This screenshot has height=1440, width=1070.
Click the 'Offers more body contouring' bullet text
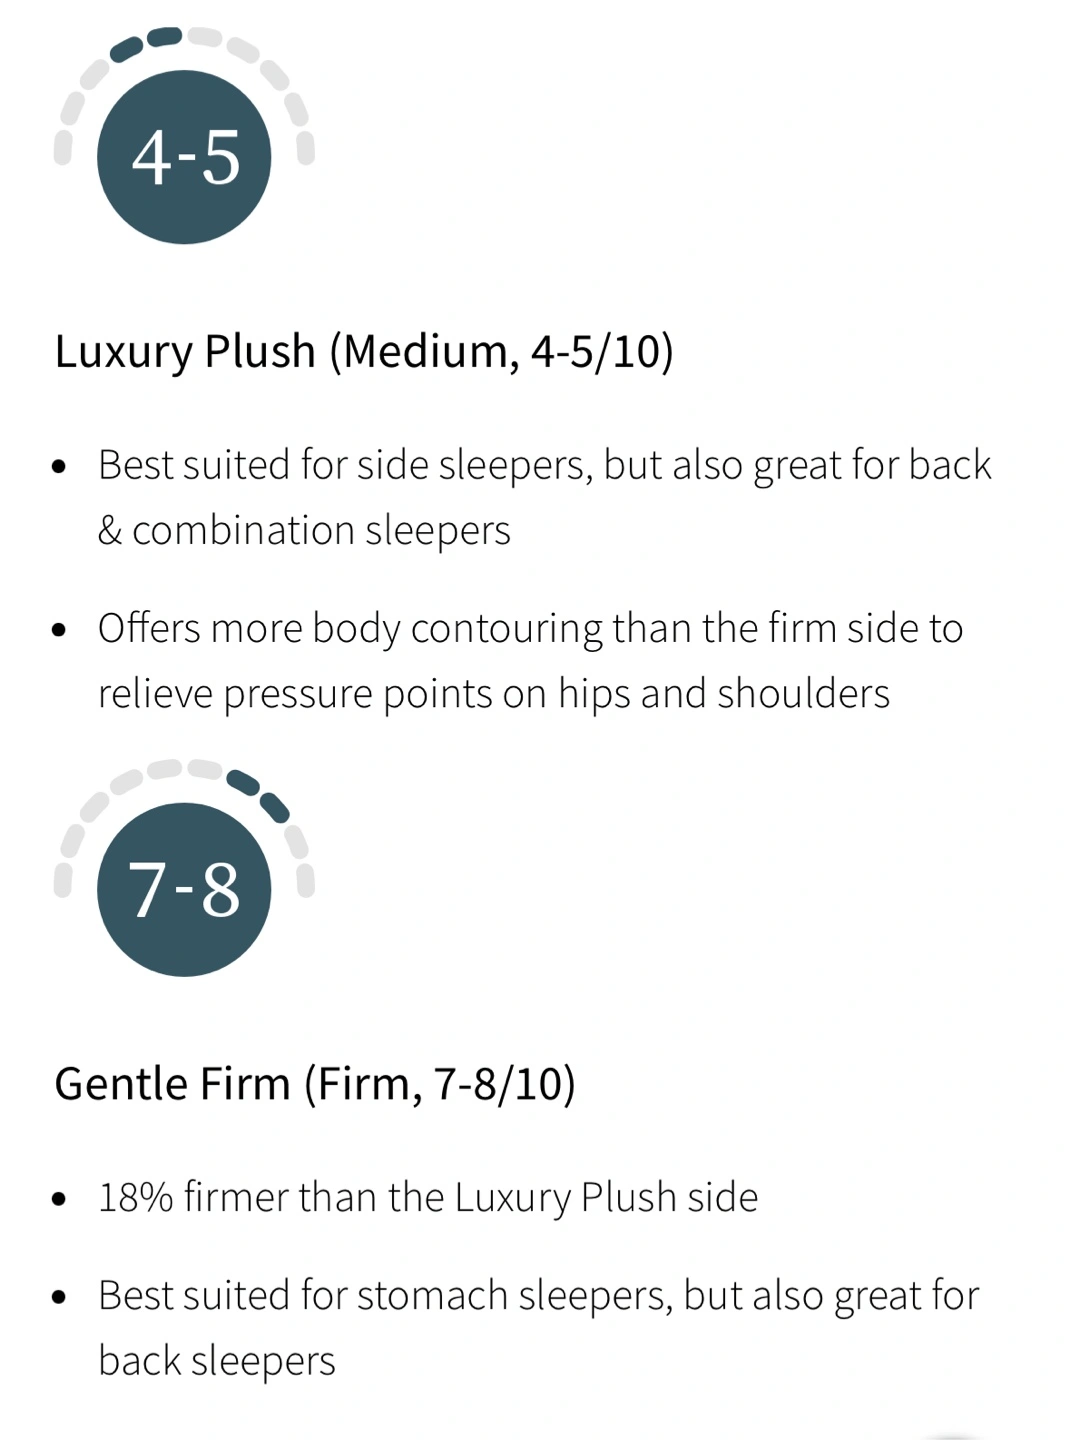click(x=530, y=628)
